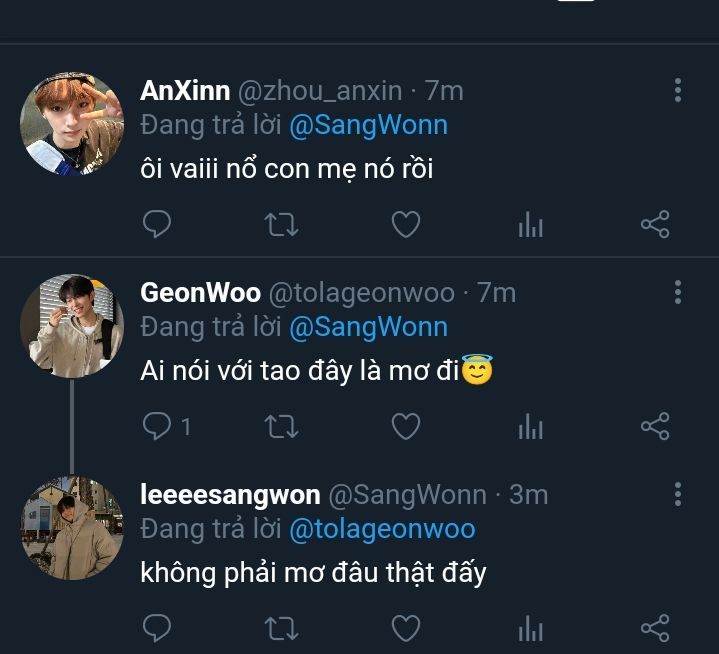Open GeonWoo's profile avatar
Screen dimensions: 719x654
click(x=72, y=326)
